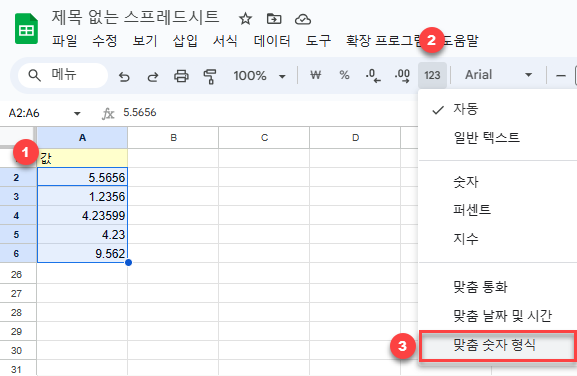Select the paint format roller icon
Screen dimensions: 577x376
pyautogui.click(x=210, y=76)
